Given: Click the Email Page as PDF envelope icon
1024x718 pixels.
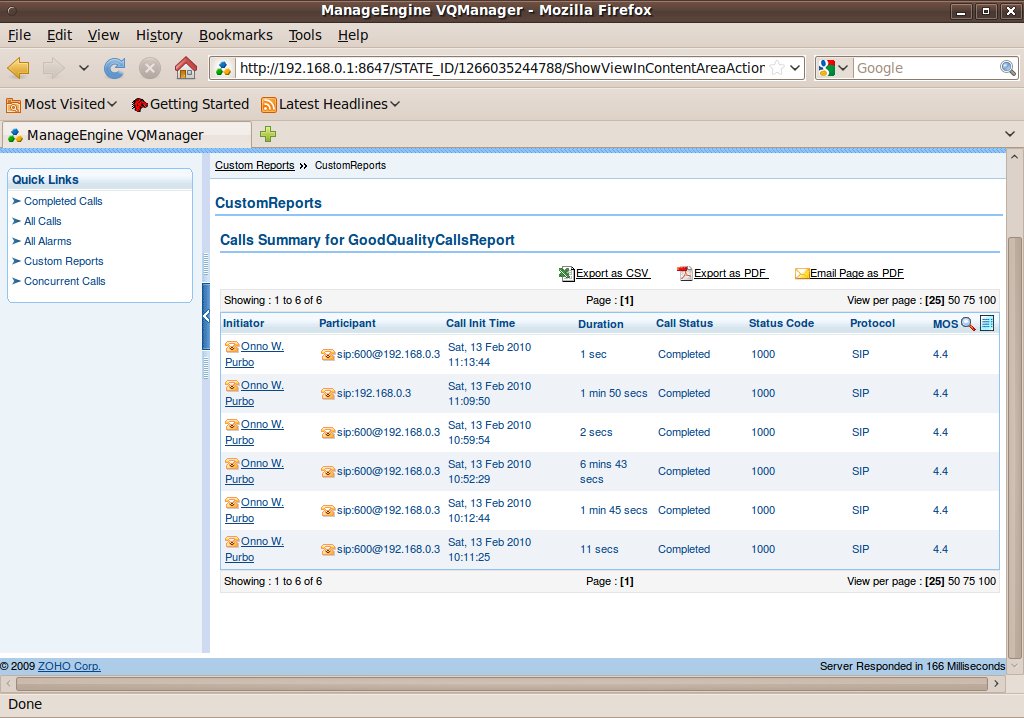Looking at the screenshot, I should tap(802, 273).
